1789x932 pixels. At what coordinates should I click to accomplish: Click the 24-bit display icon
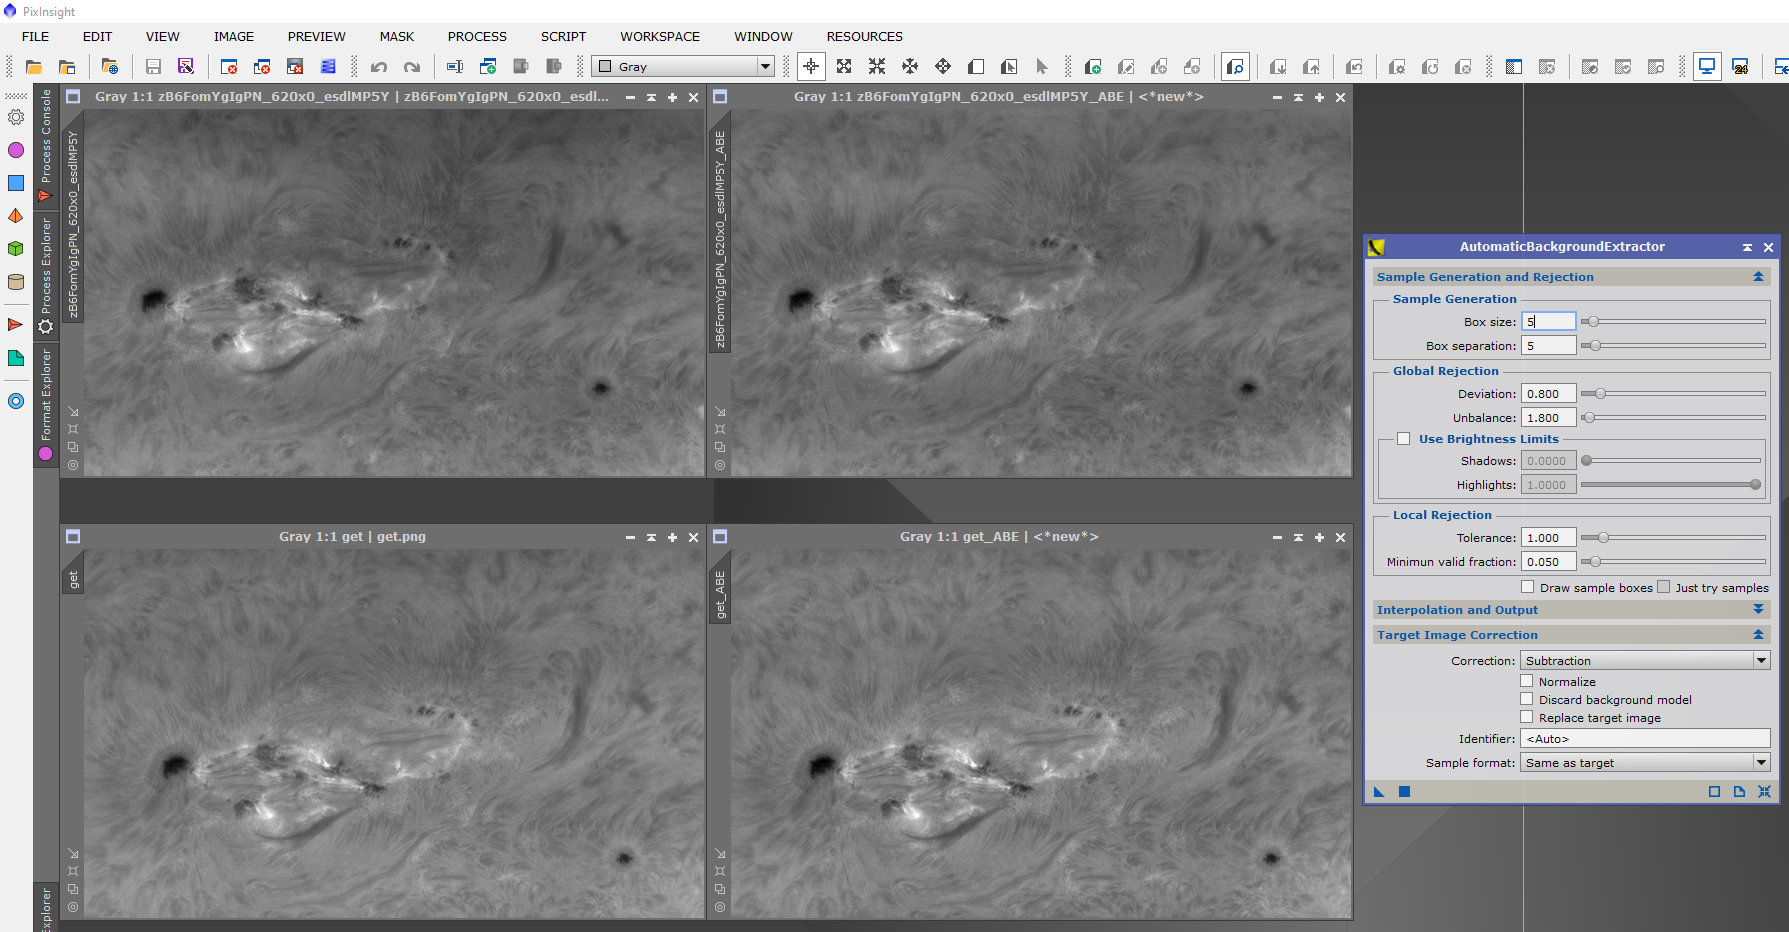[x=1740, y=67]
